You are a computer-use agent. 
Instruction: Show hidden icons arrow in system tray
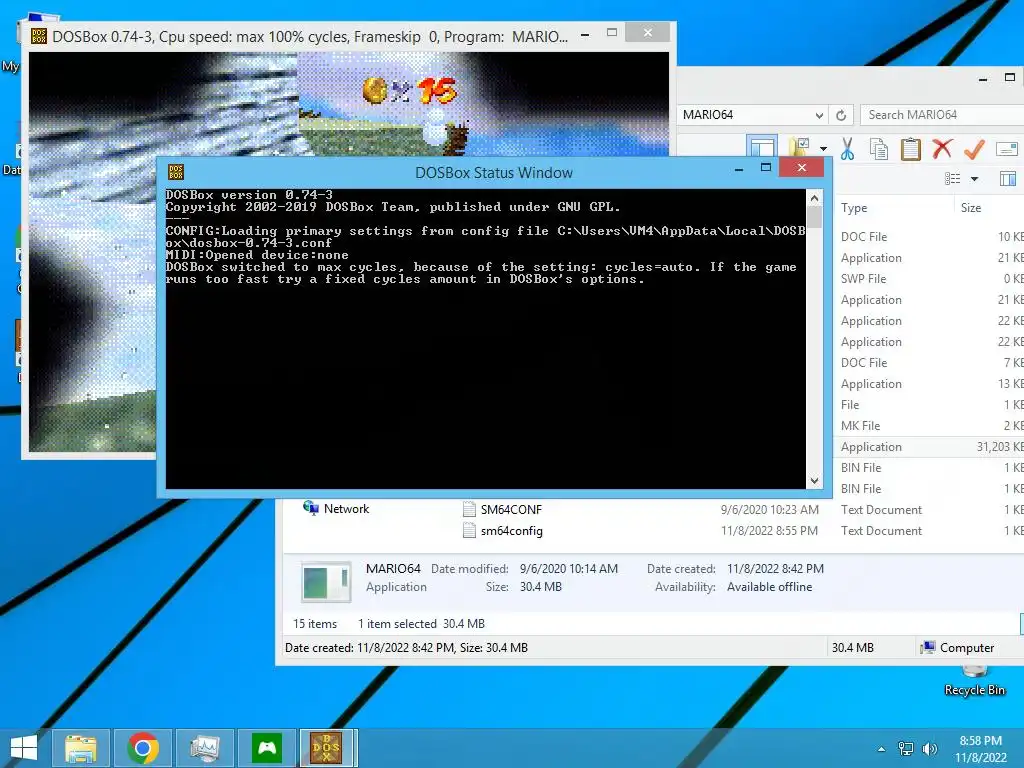coord(882,749)
